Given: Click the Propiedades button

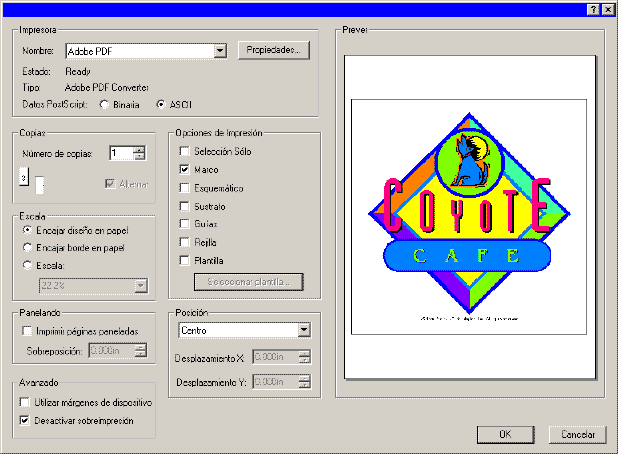Looking at the screenshot, I should (x=274, y=50).
